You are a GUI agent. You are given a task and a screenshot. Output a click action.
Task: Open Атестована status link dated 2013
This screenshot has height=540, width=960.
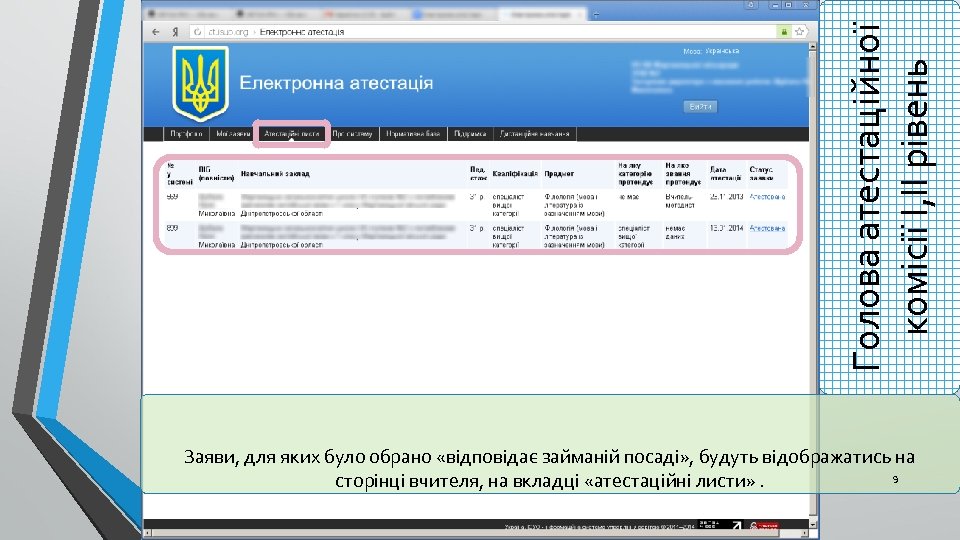click(x=767, y=197)
